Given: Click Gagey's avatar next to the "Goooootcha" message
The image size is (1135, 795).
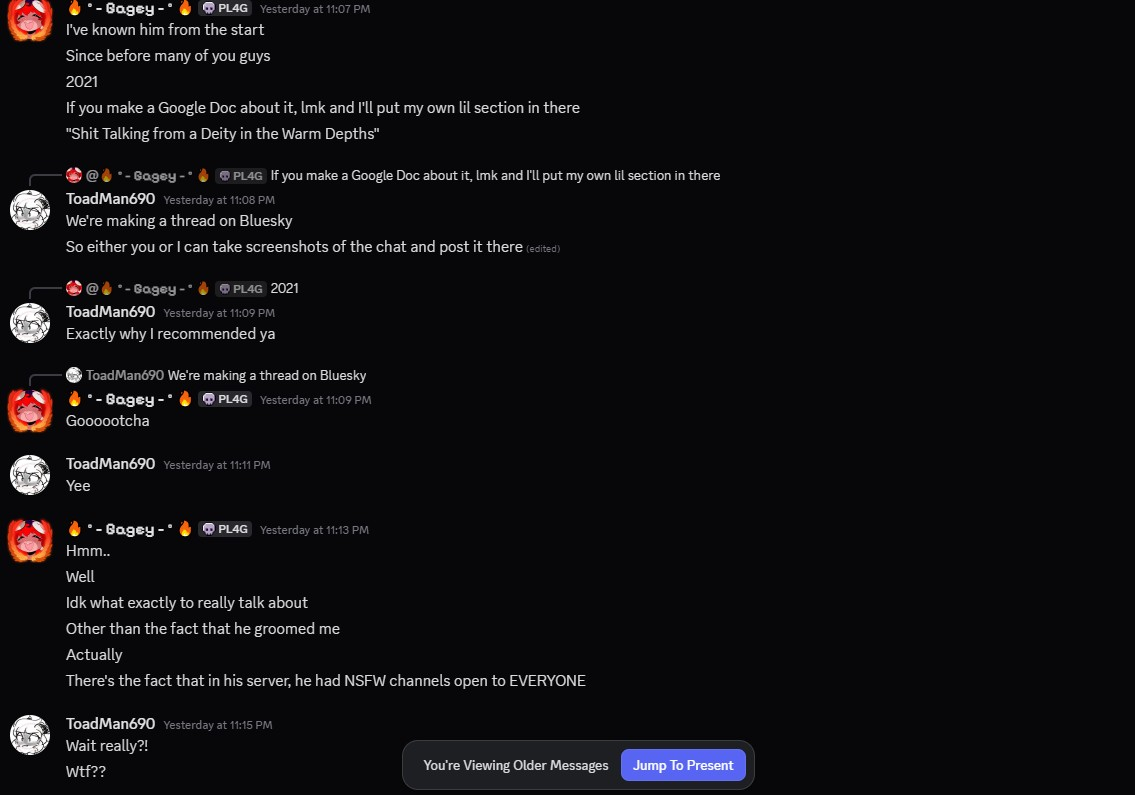Looking at the screenshot, I should 30,410.
